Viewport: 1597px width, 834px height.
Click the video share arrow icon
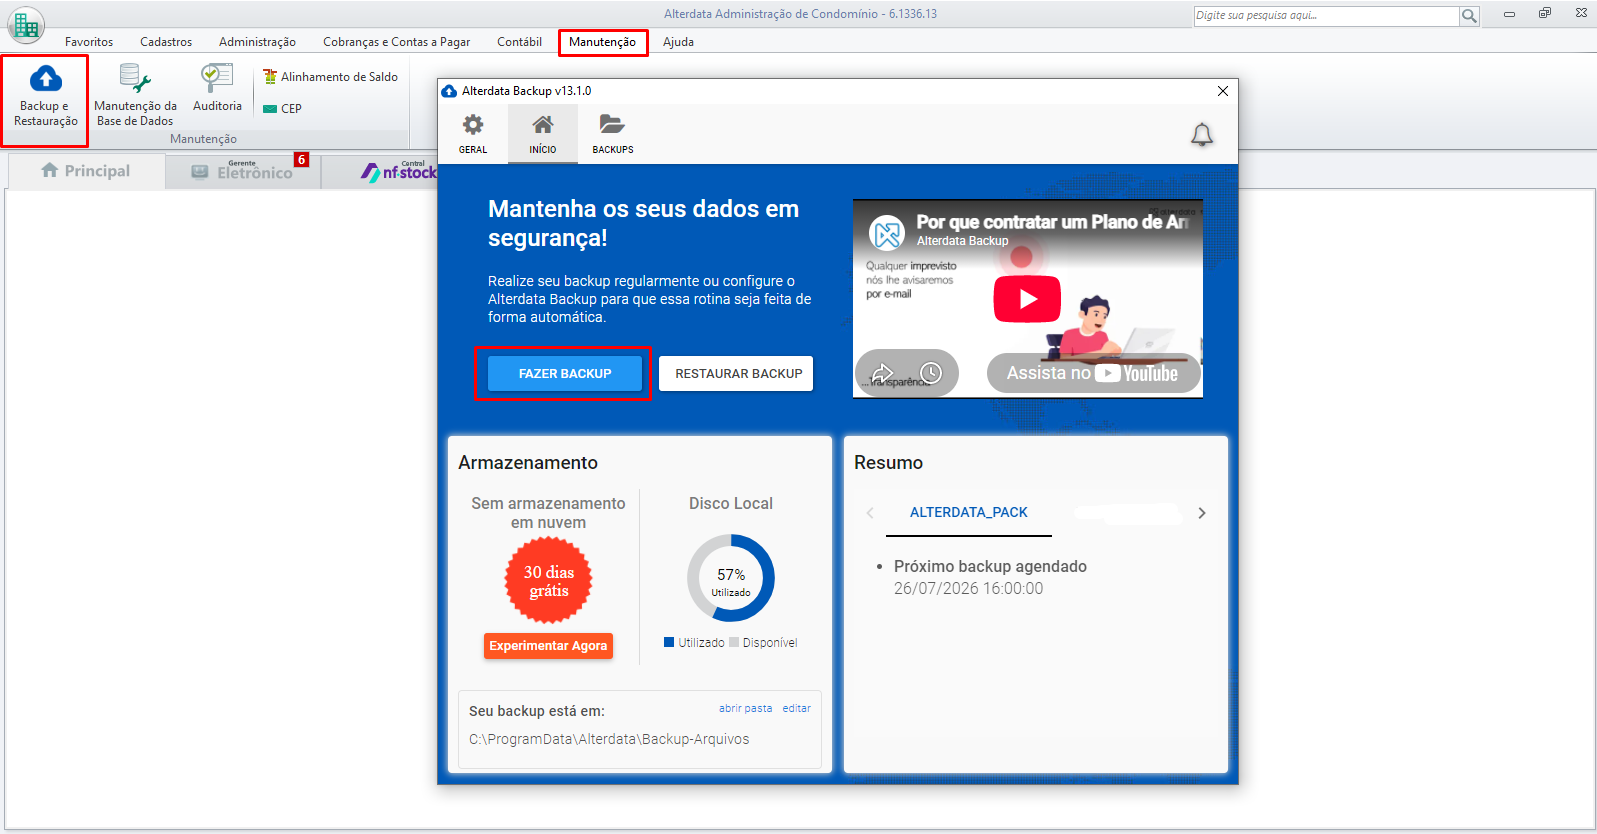click(x=882, y=373)
